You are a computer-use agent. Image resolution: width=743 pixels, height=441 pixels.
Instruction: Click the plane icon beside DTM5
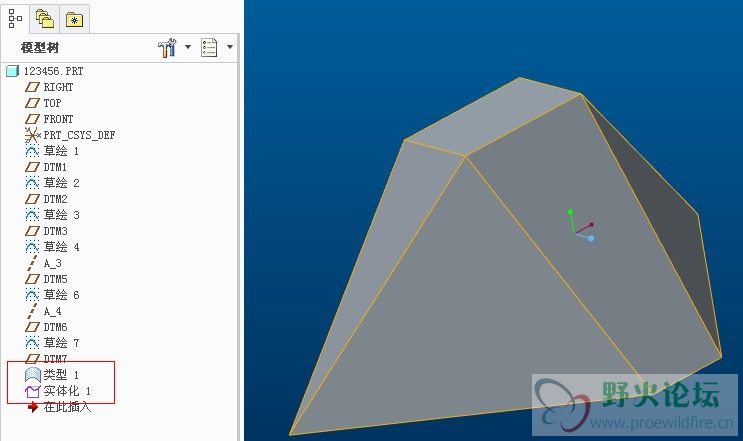click(x=32, y=279)
